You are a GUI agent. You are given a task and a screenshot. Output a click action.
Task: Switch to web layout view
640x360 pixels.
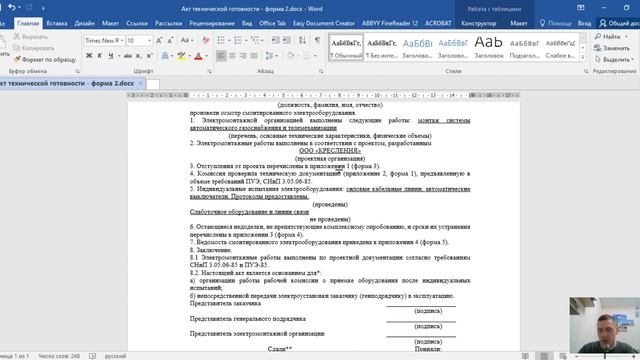[x=563, y=356]
